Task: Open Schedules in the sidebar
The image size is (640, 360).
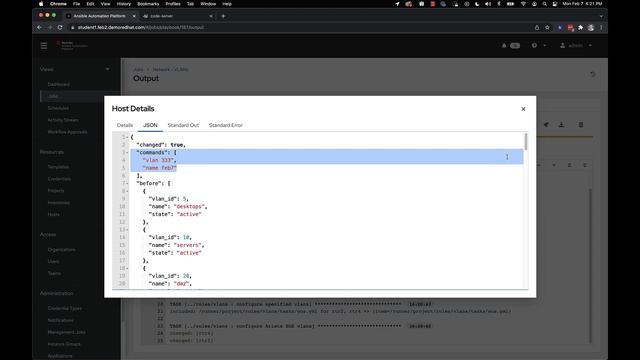Action: 58,108
